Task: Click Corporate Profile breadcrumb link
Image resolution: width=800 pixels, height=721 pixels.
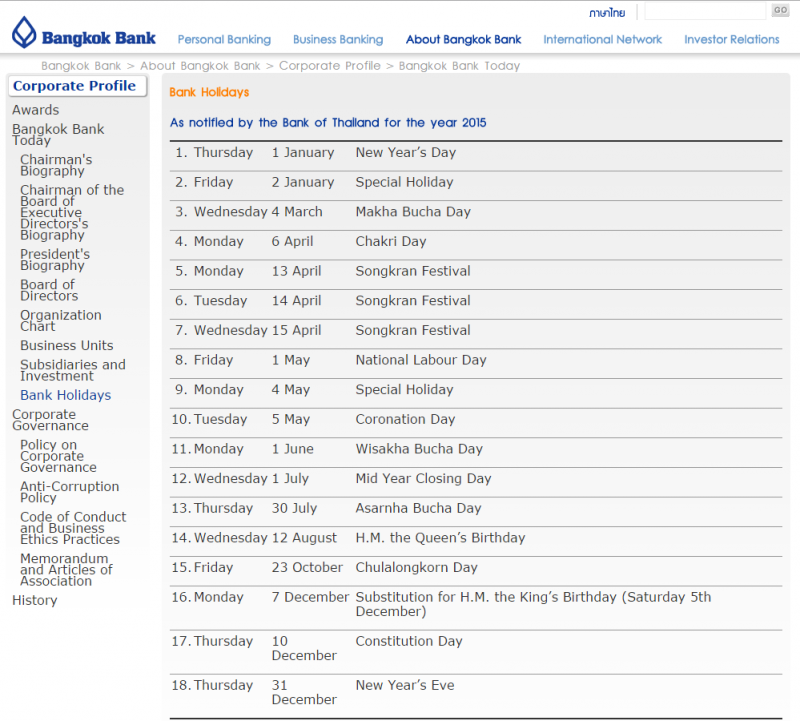Action: click(x=329, y=66)
